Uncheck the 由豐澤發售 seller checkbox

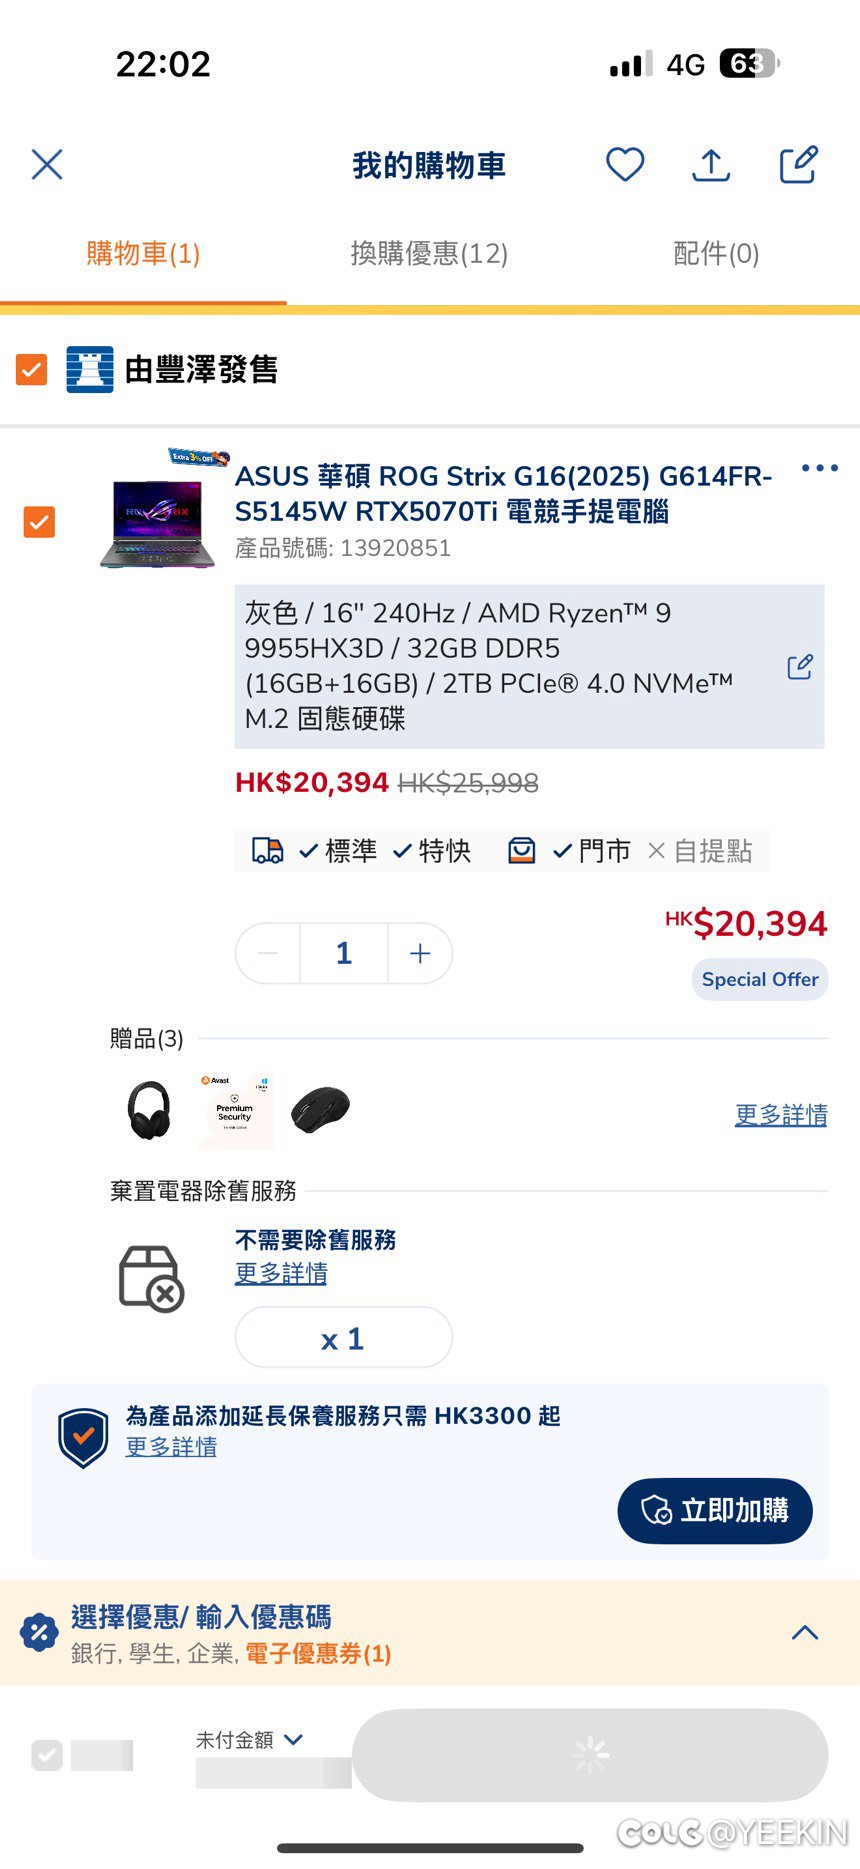(x=32, y=369)
